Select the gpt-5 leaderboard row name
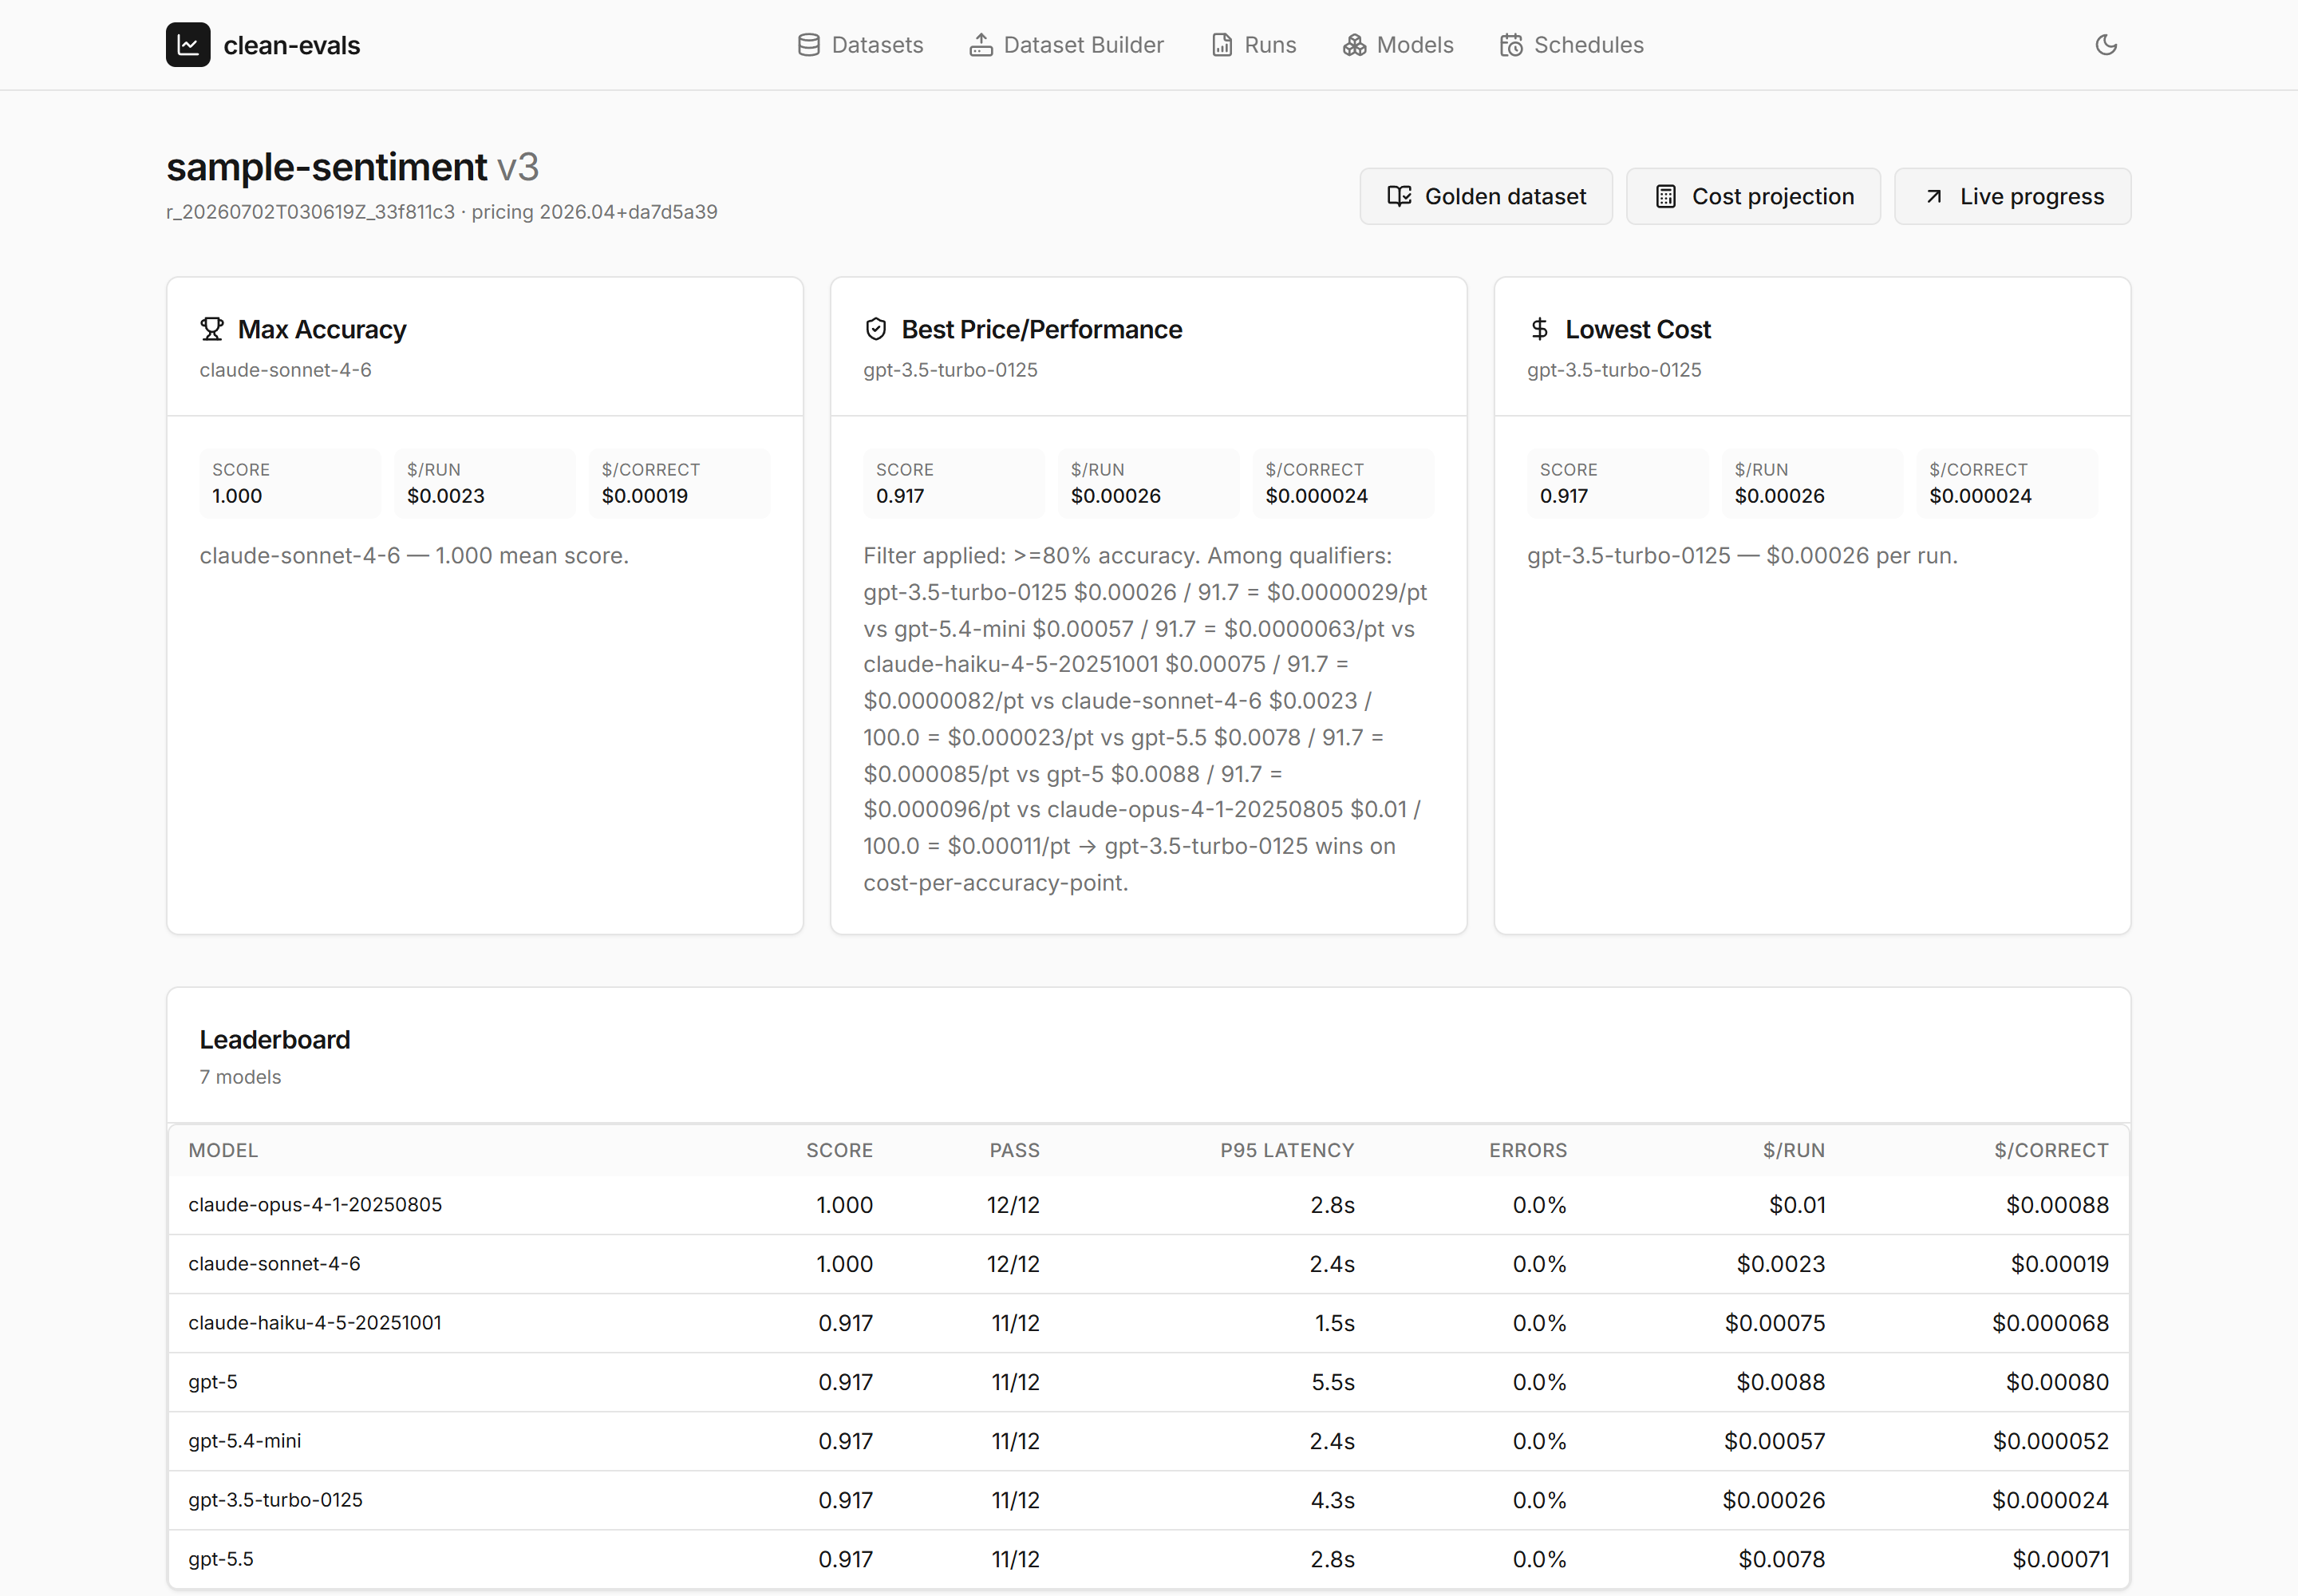 click(213, 1382)
